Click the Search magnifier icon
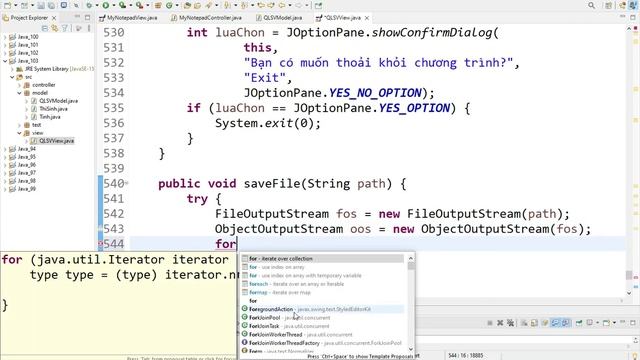The image size is (640, 360). (591, 5)
